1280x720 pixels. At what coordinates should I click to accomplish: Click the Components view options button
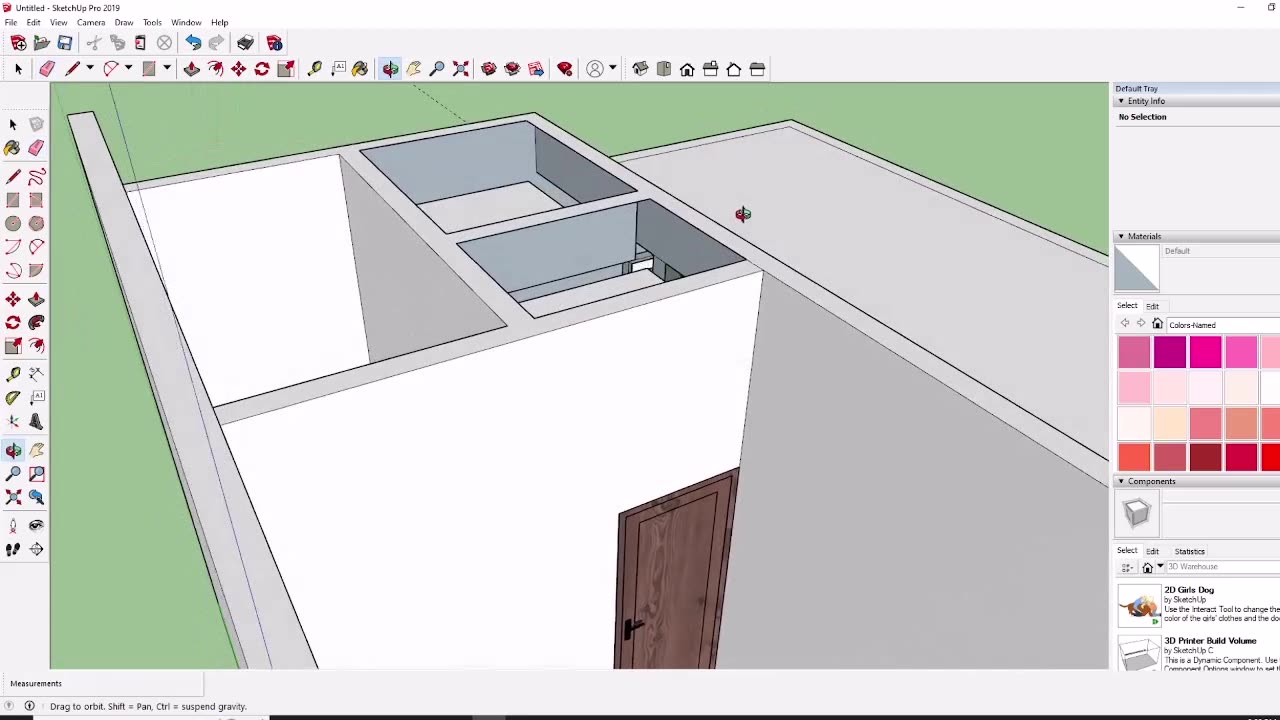1127,567
